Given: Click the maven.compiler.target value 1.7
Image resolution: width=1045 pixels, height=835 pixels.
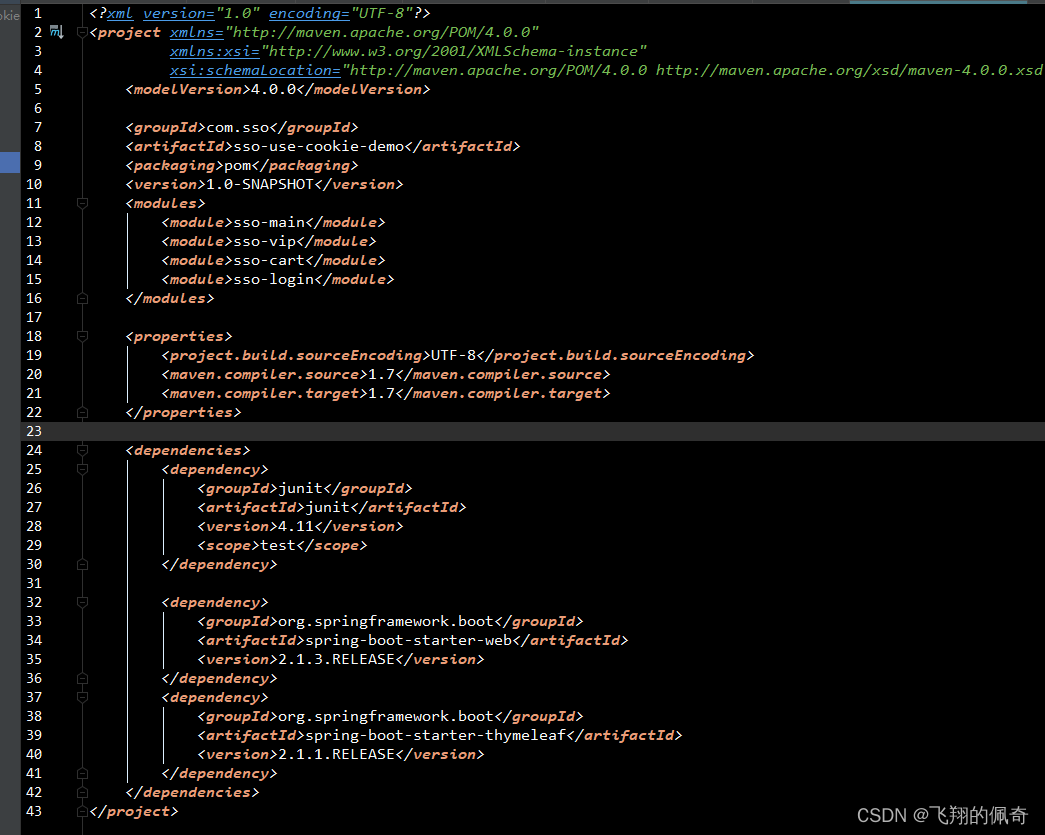Looking at the screenshot, I should [381, 393].
